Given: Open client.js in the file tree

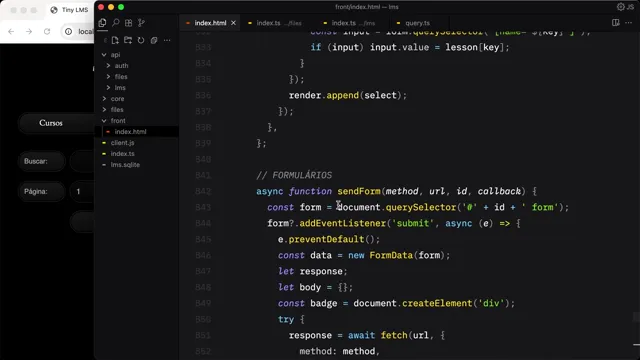Looking at the screenshot, I should point(122,142).
